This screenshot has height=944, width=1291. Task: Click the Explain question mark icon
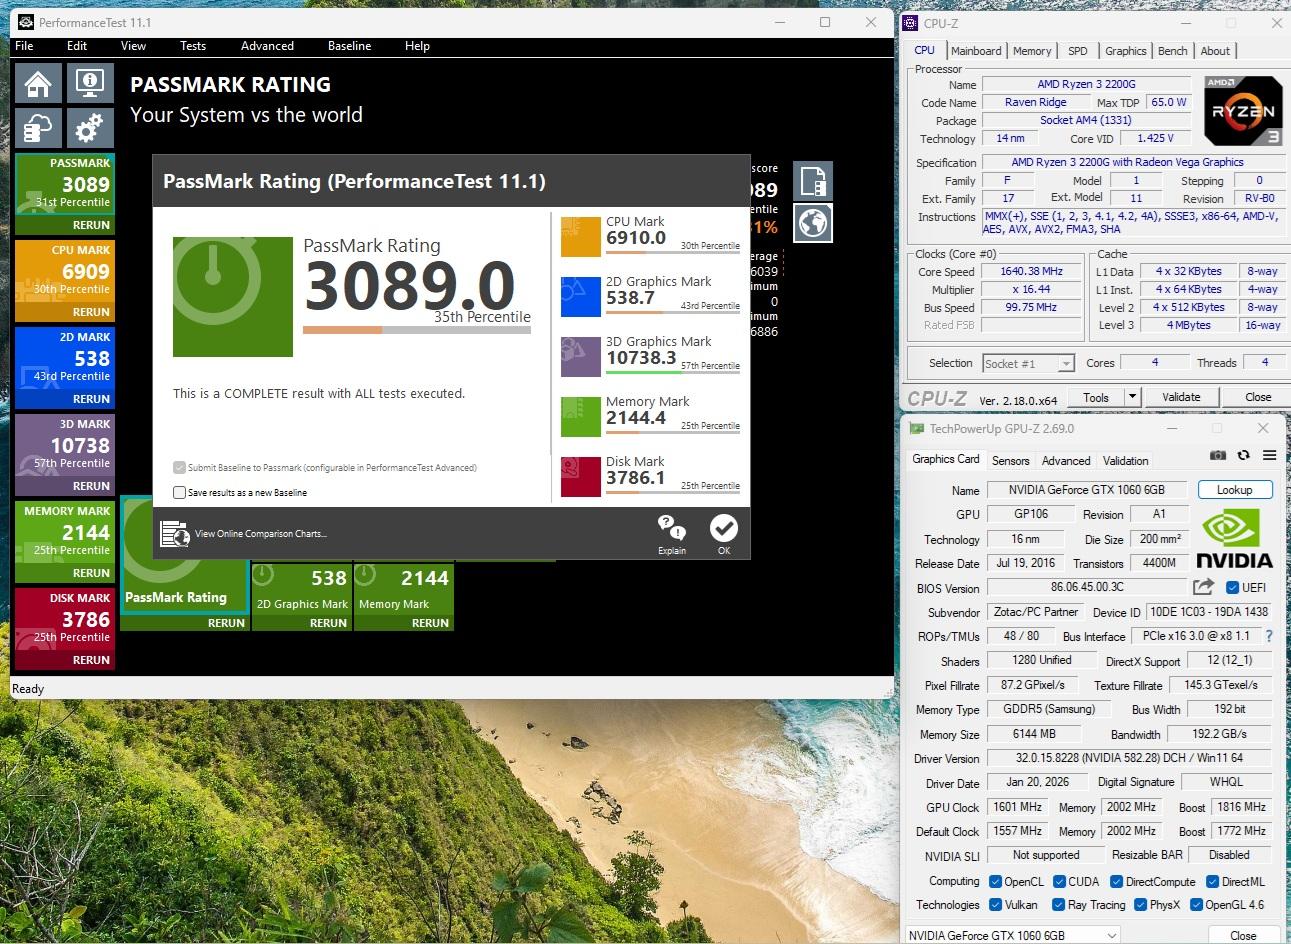(672, 527)
